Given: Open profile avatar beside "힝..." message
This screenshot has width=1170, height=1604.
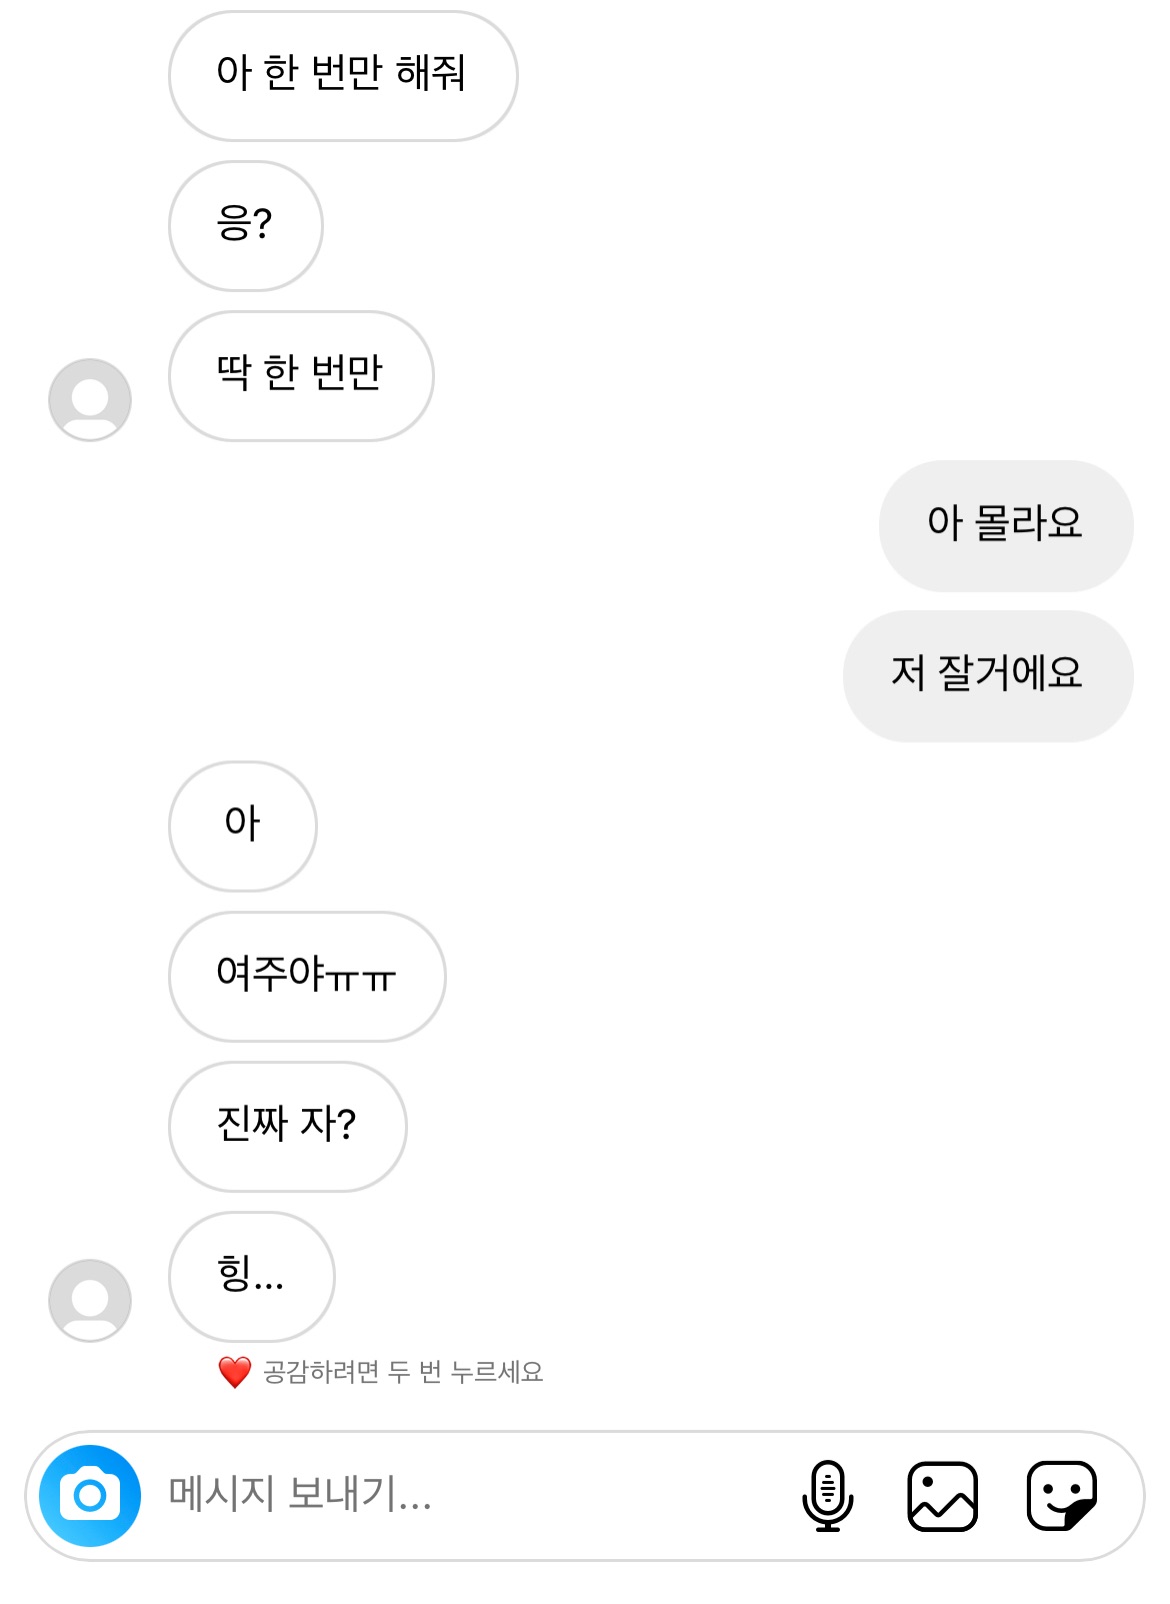Looking at the screenshot, I should [x=90, y=1300].
